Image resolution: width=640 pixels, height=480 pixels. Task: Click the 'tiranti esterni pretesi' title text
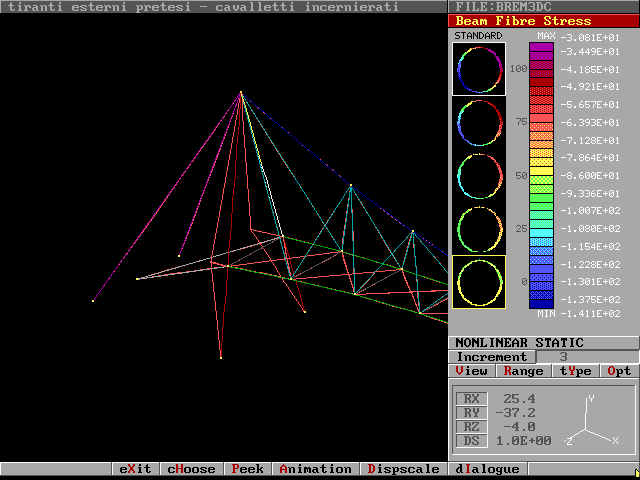click(99, 7)
